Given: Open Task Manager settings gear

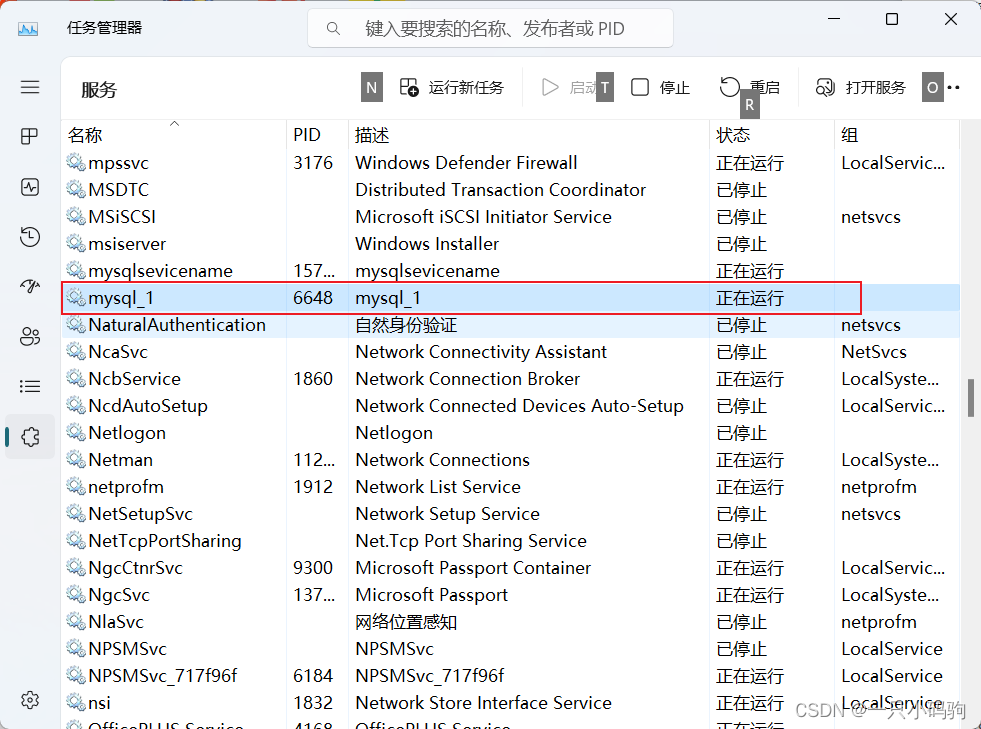Looking at the screenshot, I should [x=29, y=700].
